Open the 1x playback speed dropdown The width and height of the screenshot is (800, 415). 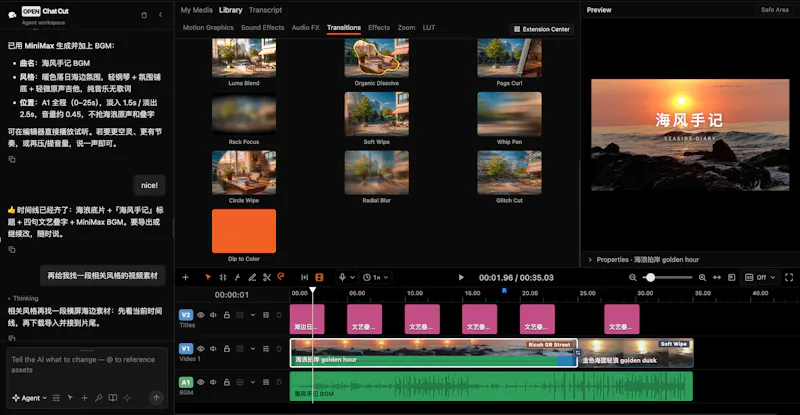(x=376, y=277)
